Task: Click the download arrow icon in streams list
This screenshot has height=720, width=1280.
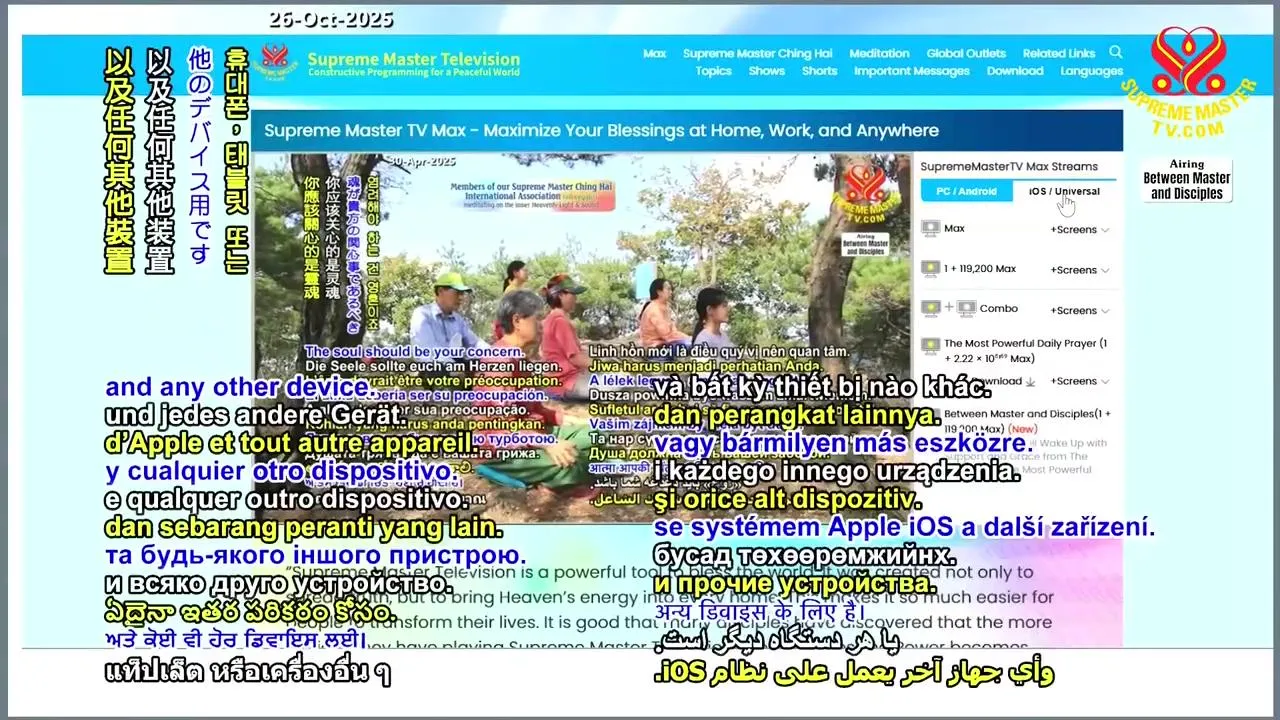Action: [x=1030, y=381]
